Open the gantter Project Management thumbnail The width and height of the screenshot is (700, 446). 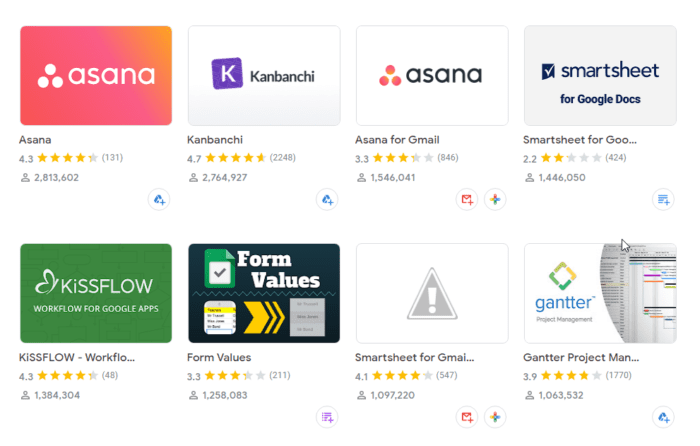click(600, 293)
